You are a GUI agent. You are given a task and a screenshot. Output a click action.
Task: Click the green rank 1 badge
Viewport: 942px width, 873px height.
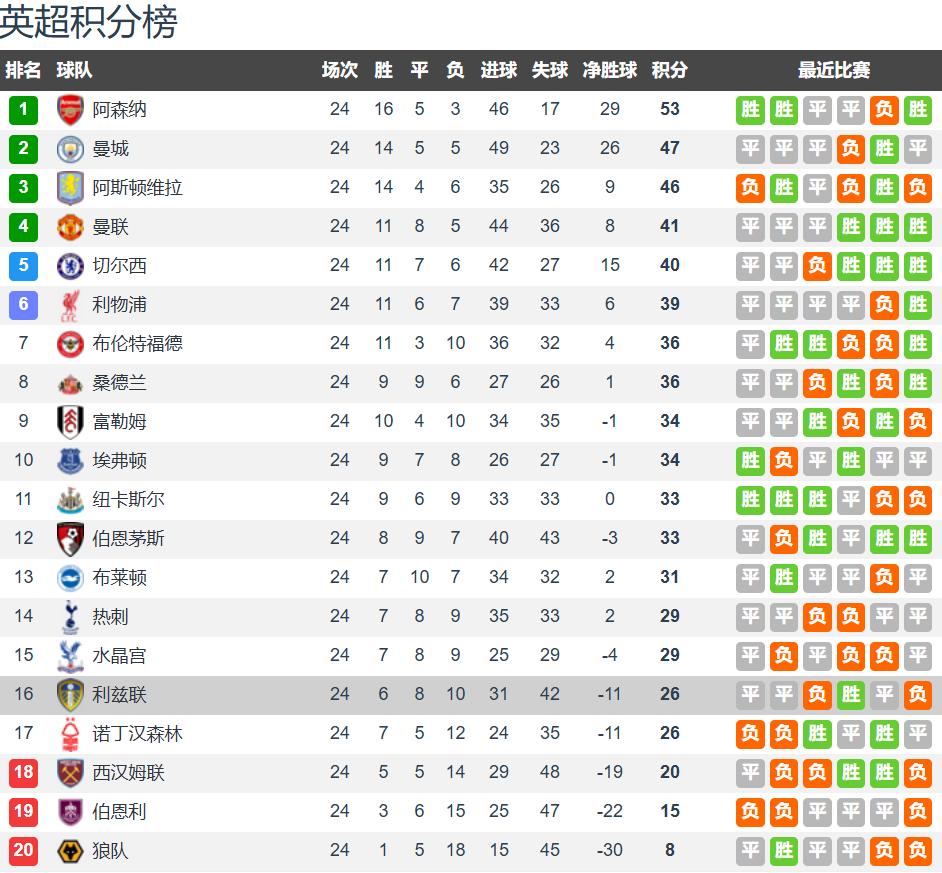pyautogui.click(x=23, y=109)
